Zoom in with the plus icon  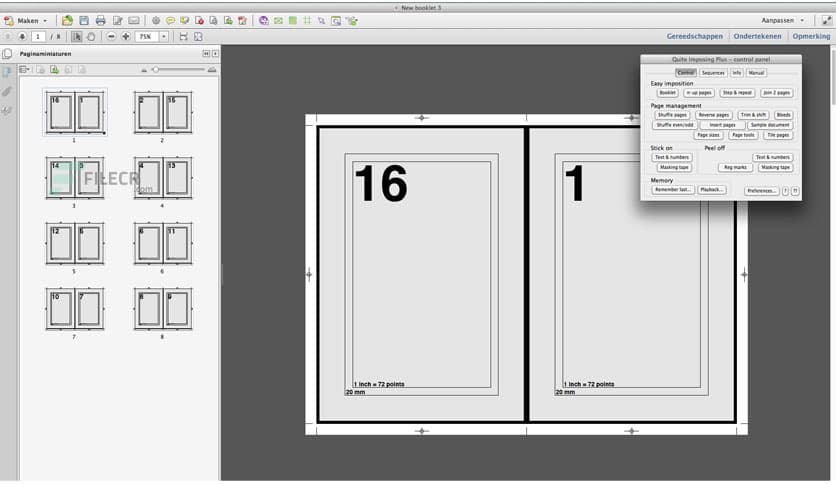[x=126, y=37]
